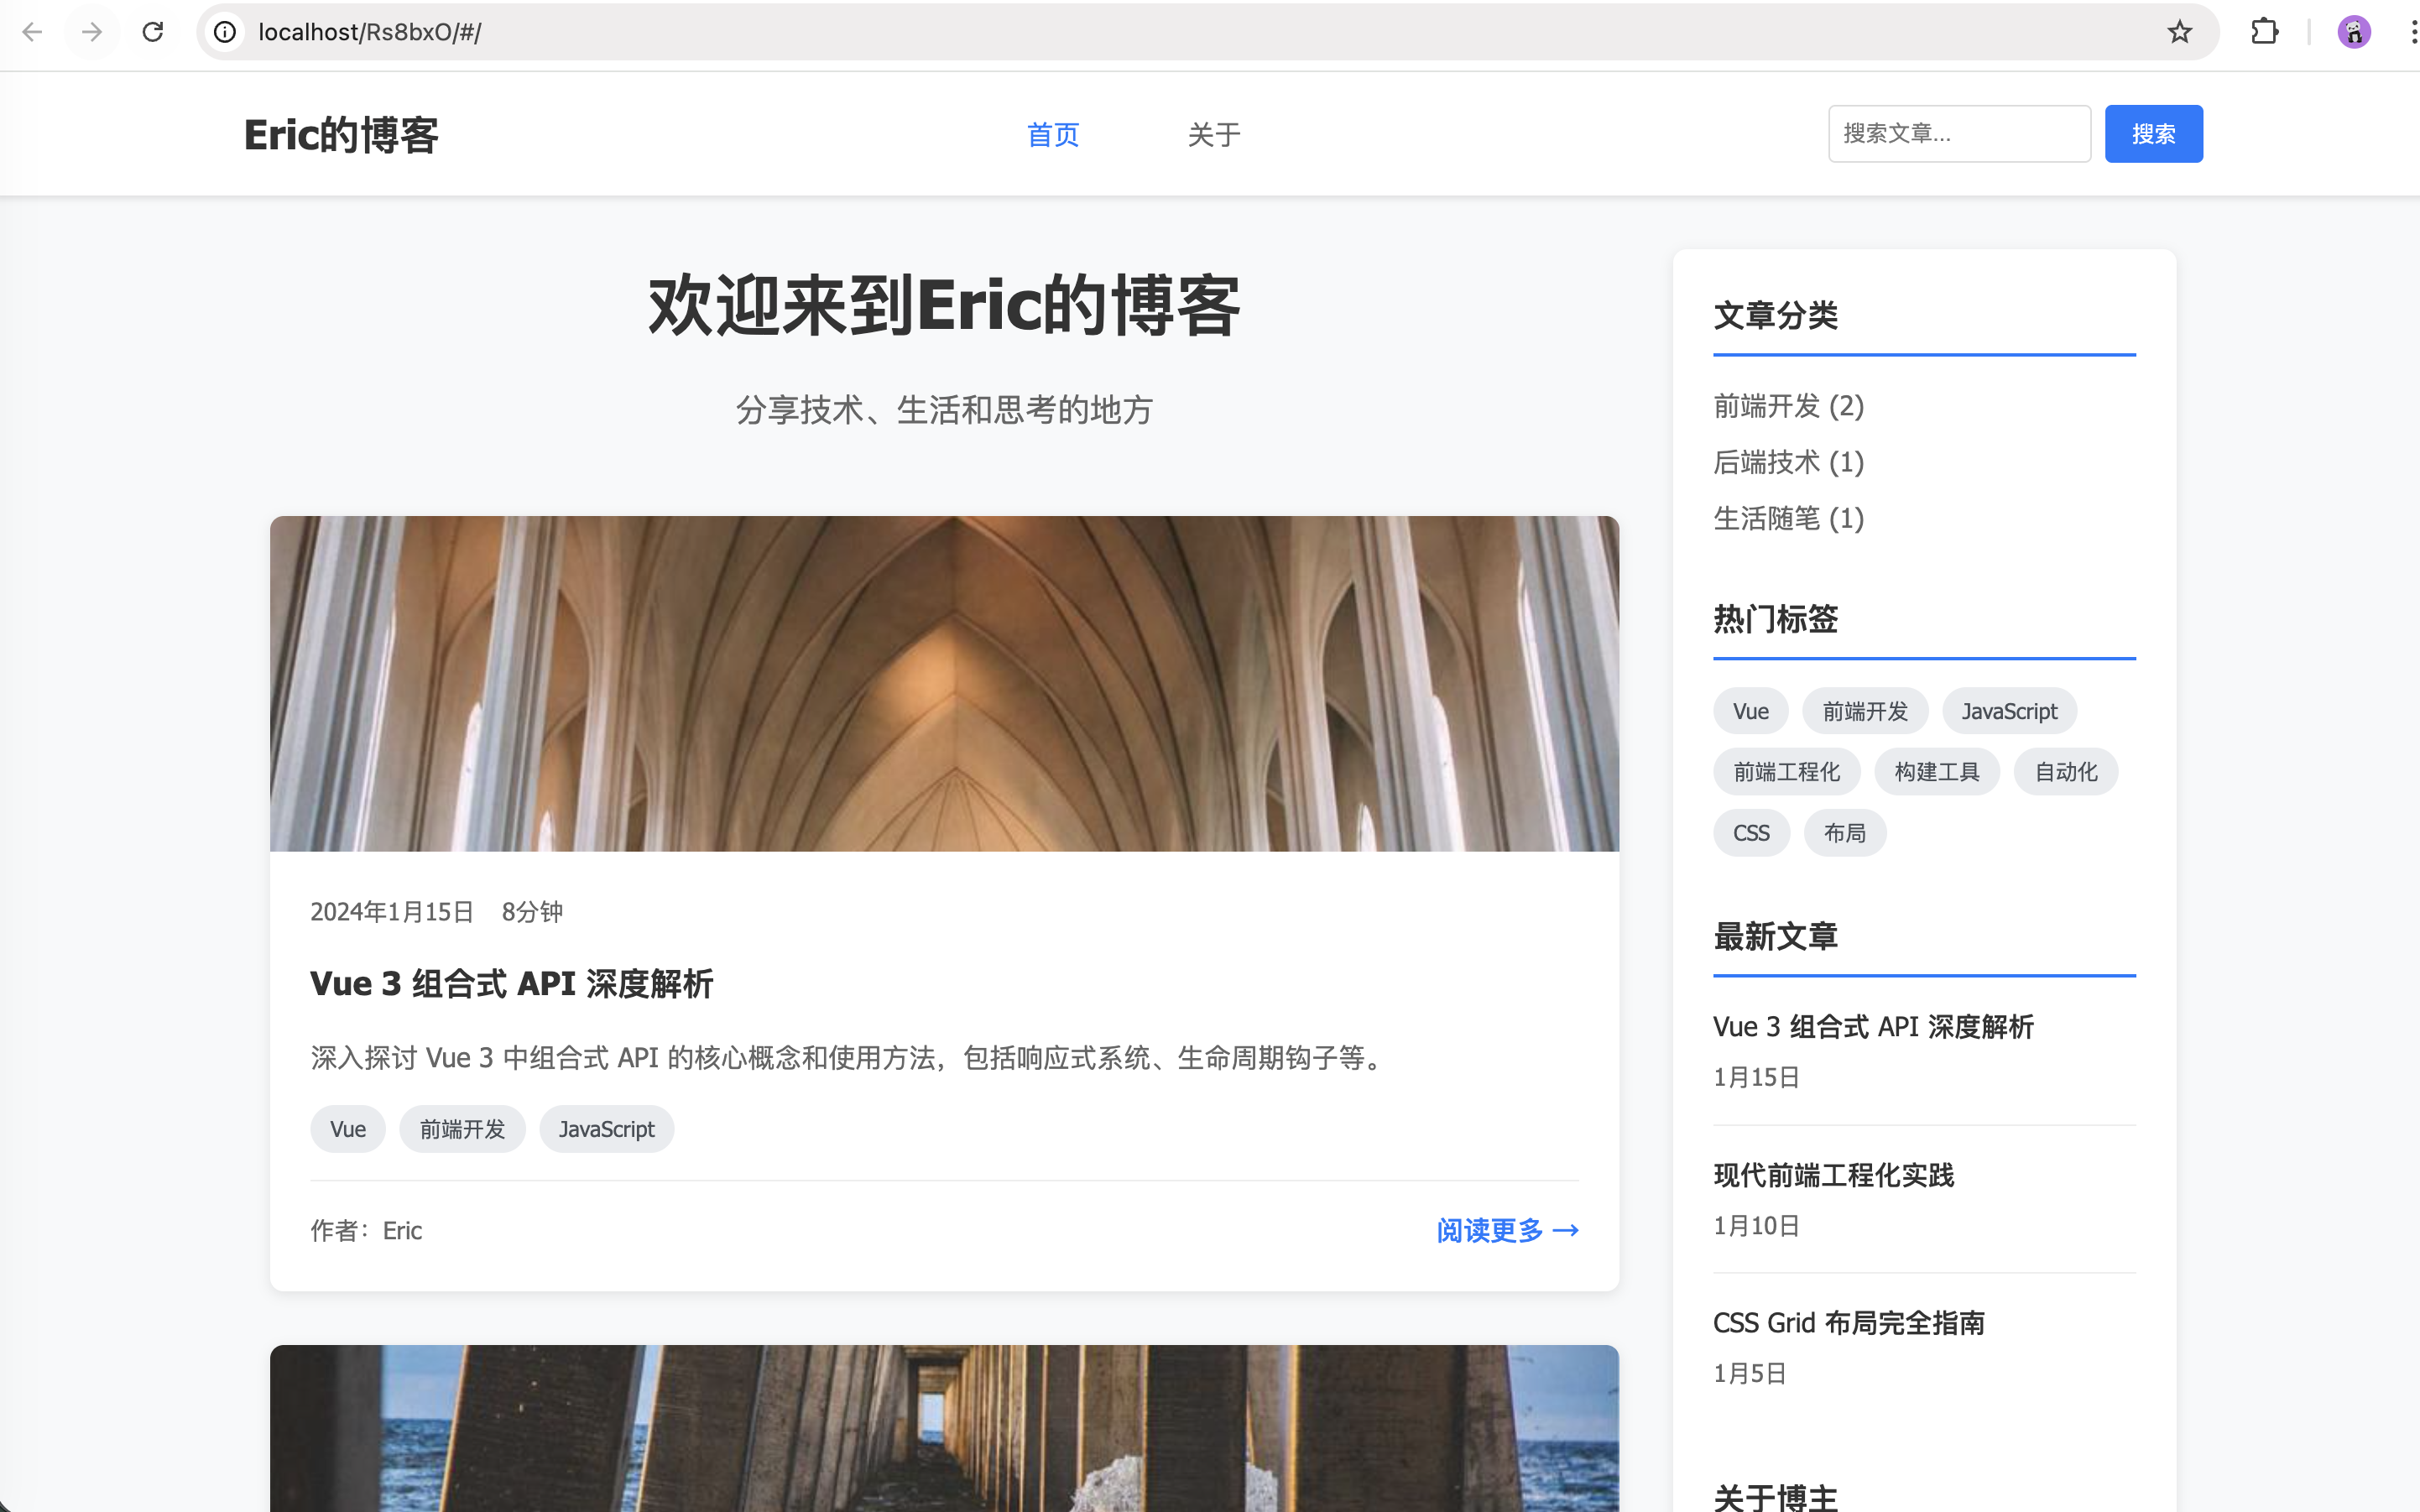Image resolution: width=2420 pixels, height=1512 pixels.
Task: Open the browser extensions icon
Action: click(2265, 31)
